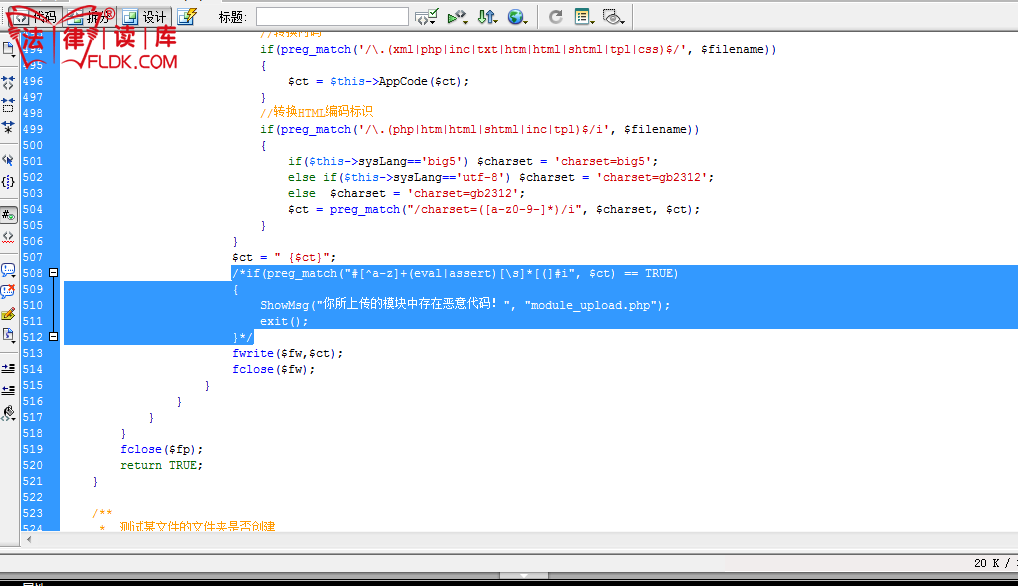1018x586 pixels.
Task: Switch to 设计 (Design) view
Action: 145,17
